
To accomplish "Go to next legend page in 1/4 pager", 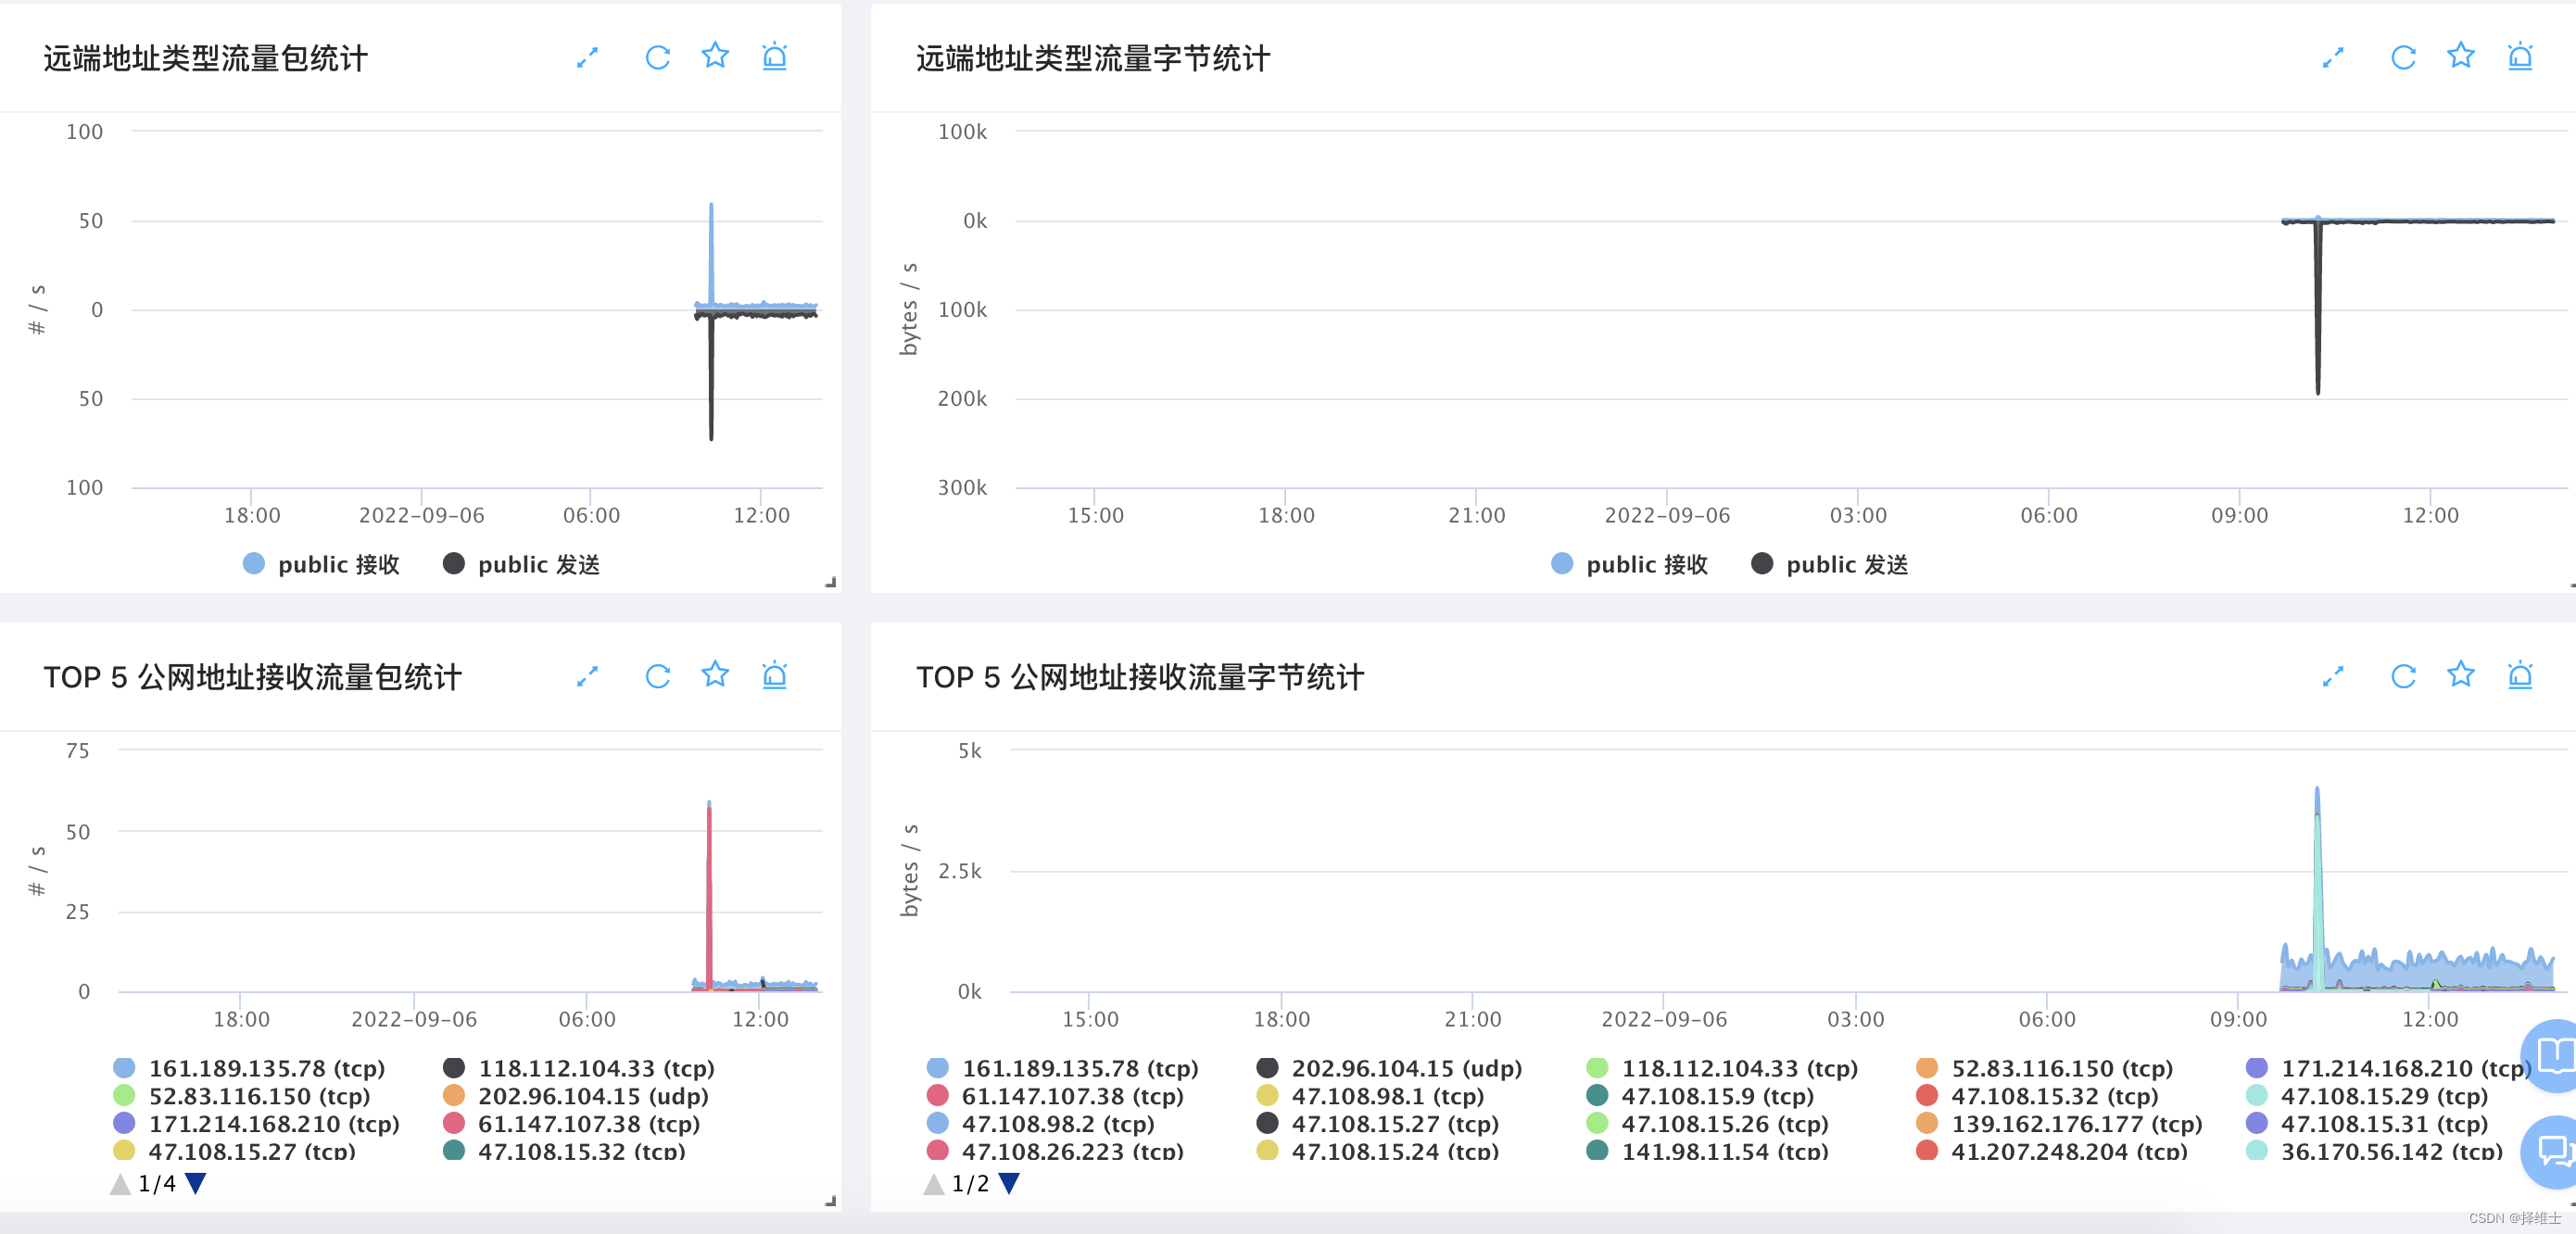I will (x=197, y=1184).
